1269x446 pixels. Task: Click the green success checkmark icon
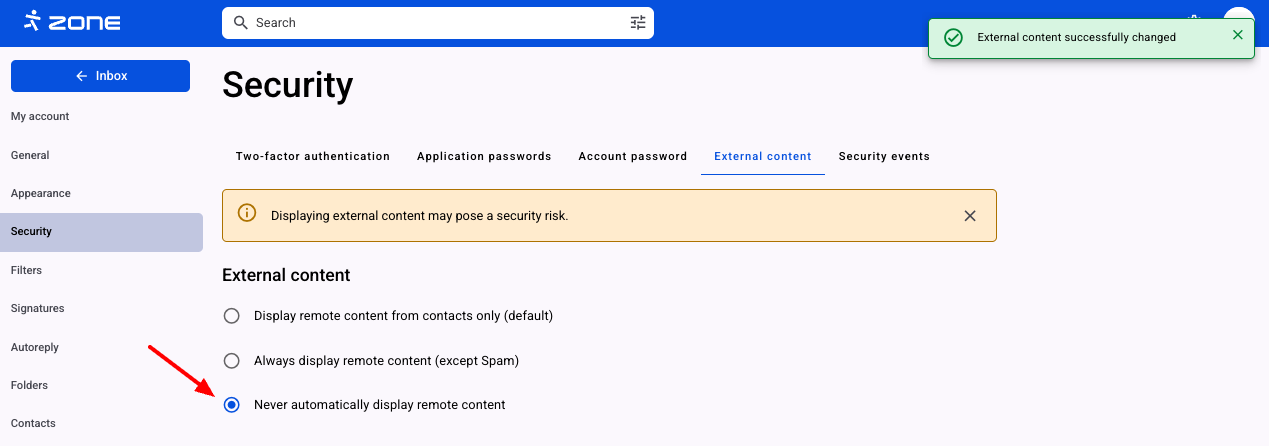point(953,37)
